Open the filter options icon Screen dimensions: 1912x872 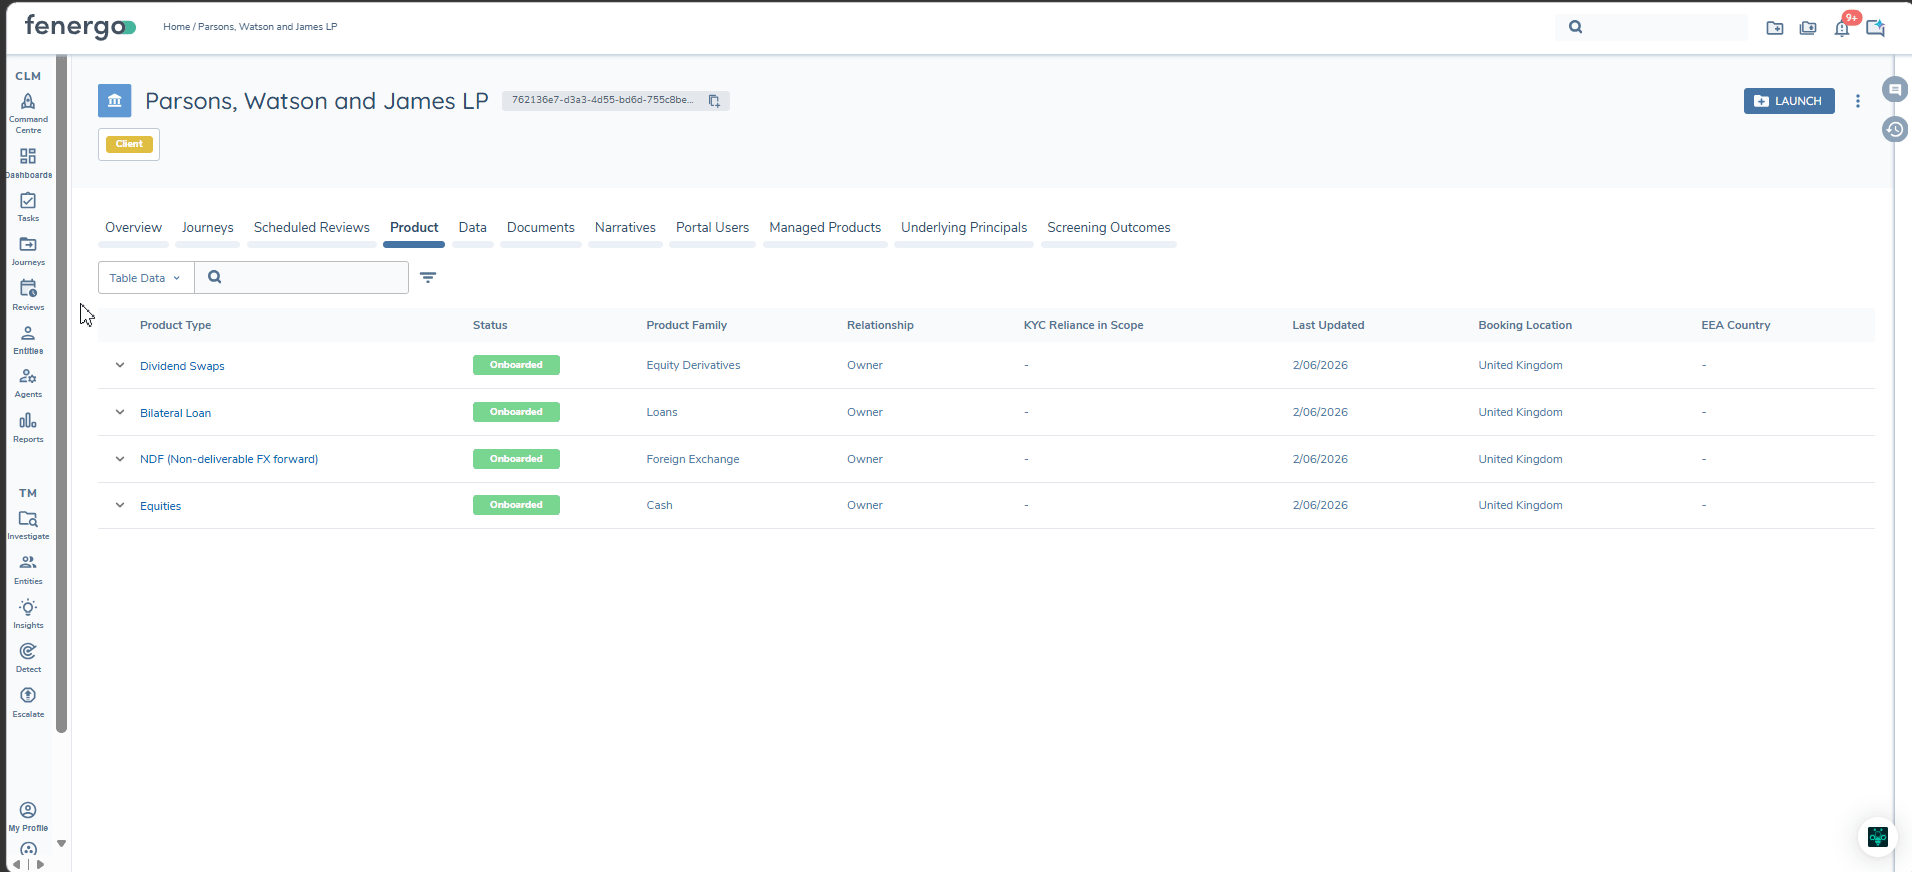(x=428, y=278)
